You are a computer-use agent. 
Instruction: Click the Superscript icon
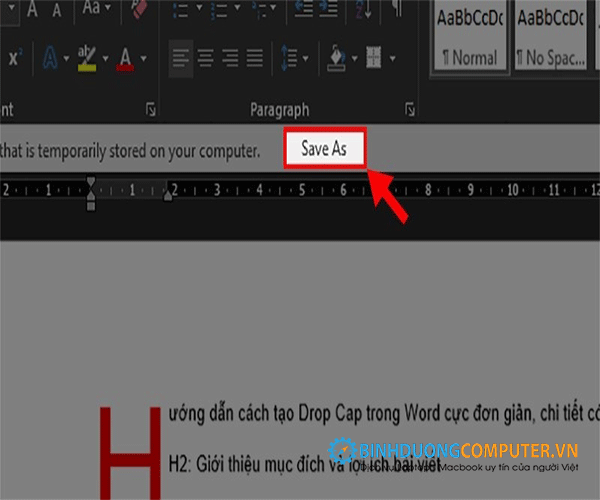coord(14,57)
